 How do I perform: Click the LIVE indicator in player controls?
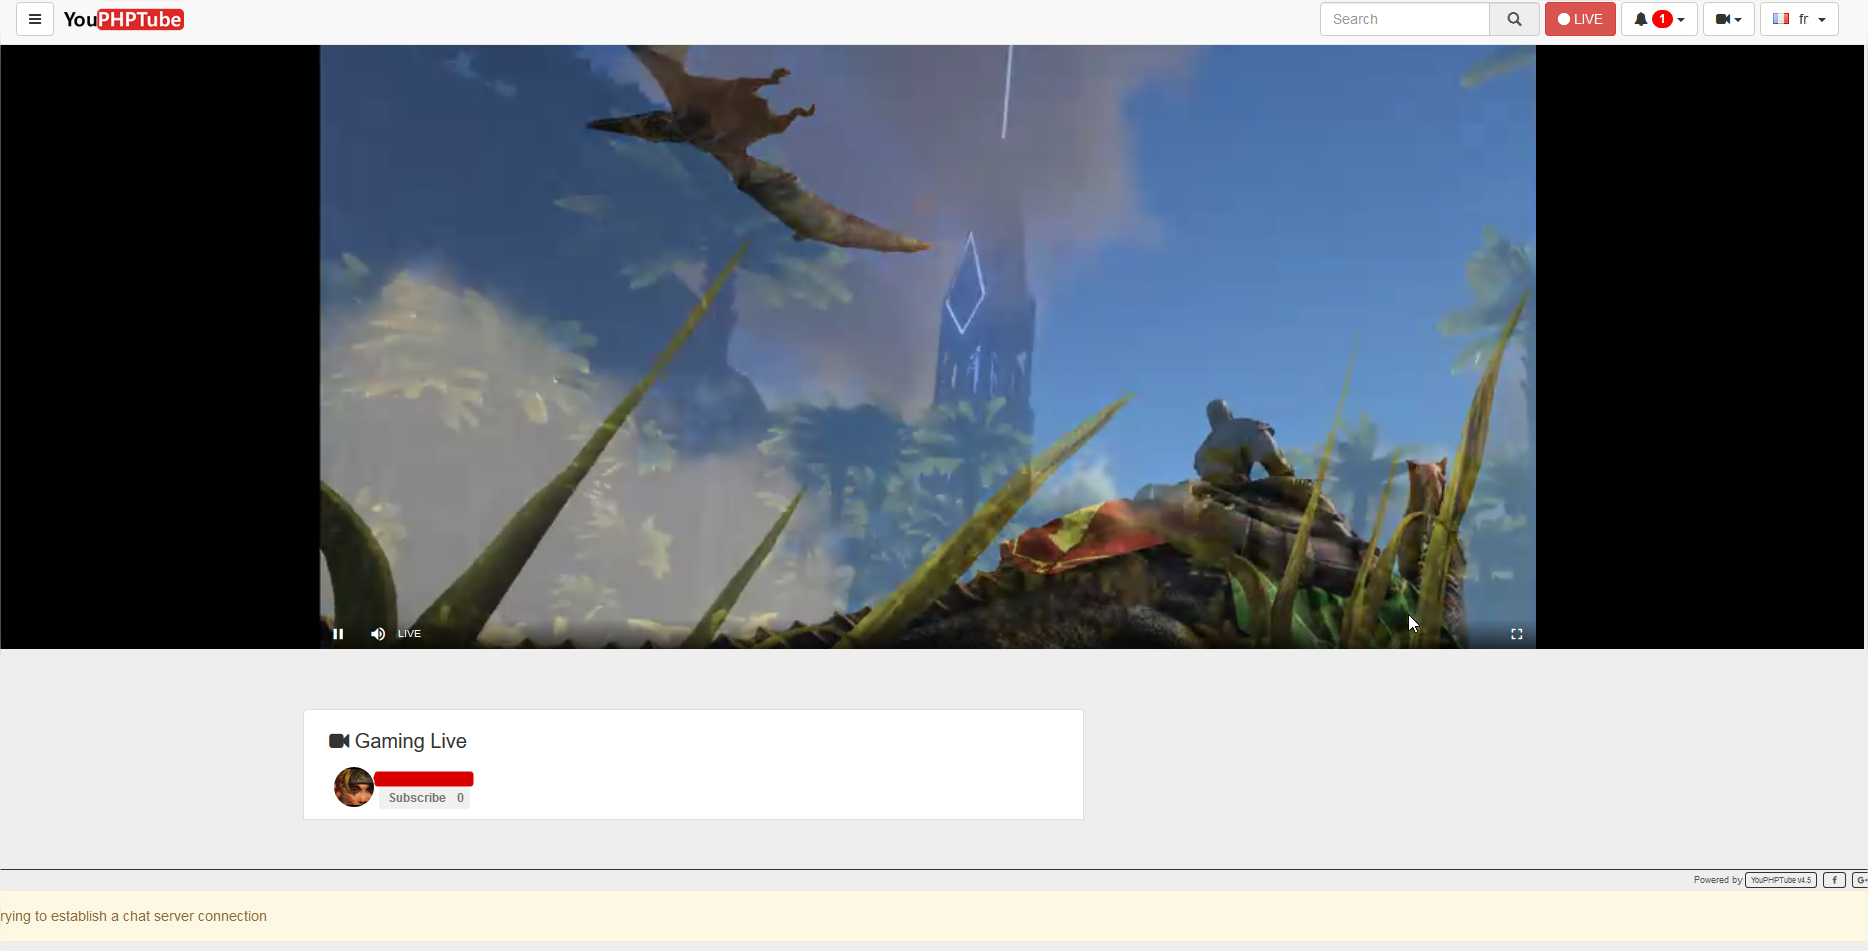[409, 634]
